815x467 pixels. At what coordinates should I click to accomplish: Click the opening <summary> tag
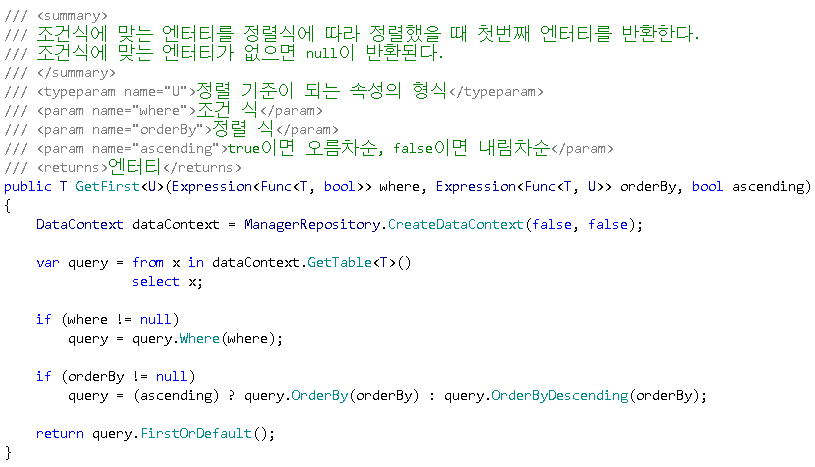[x=72, y=16]
